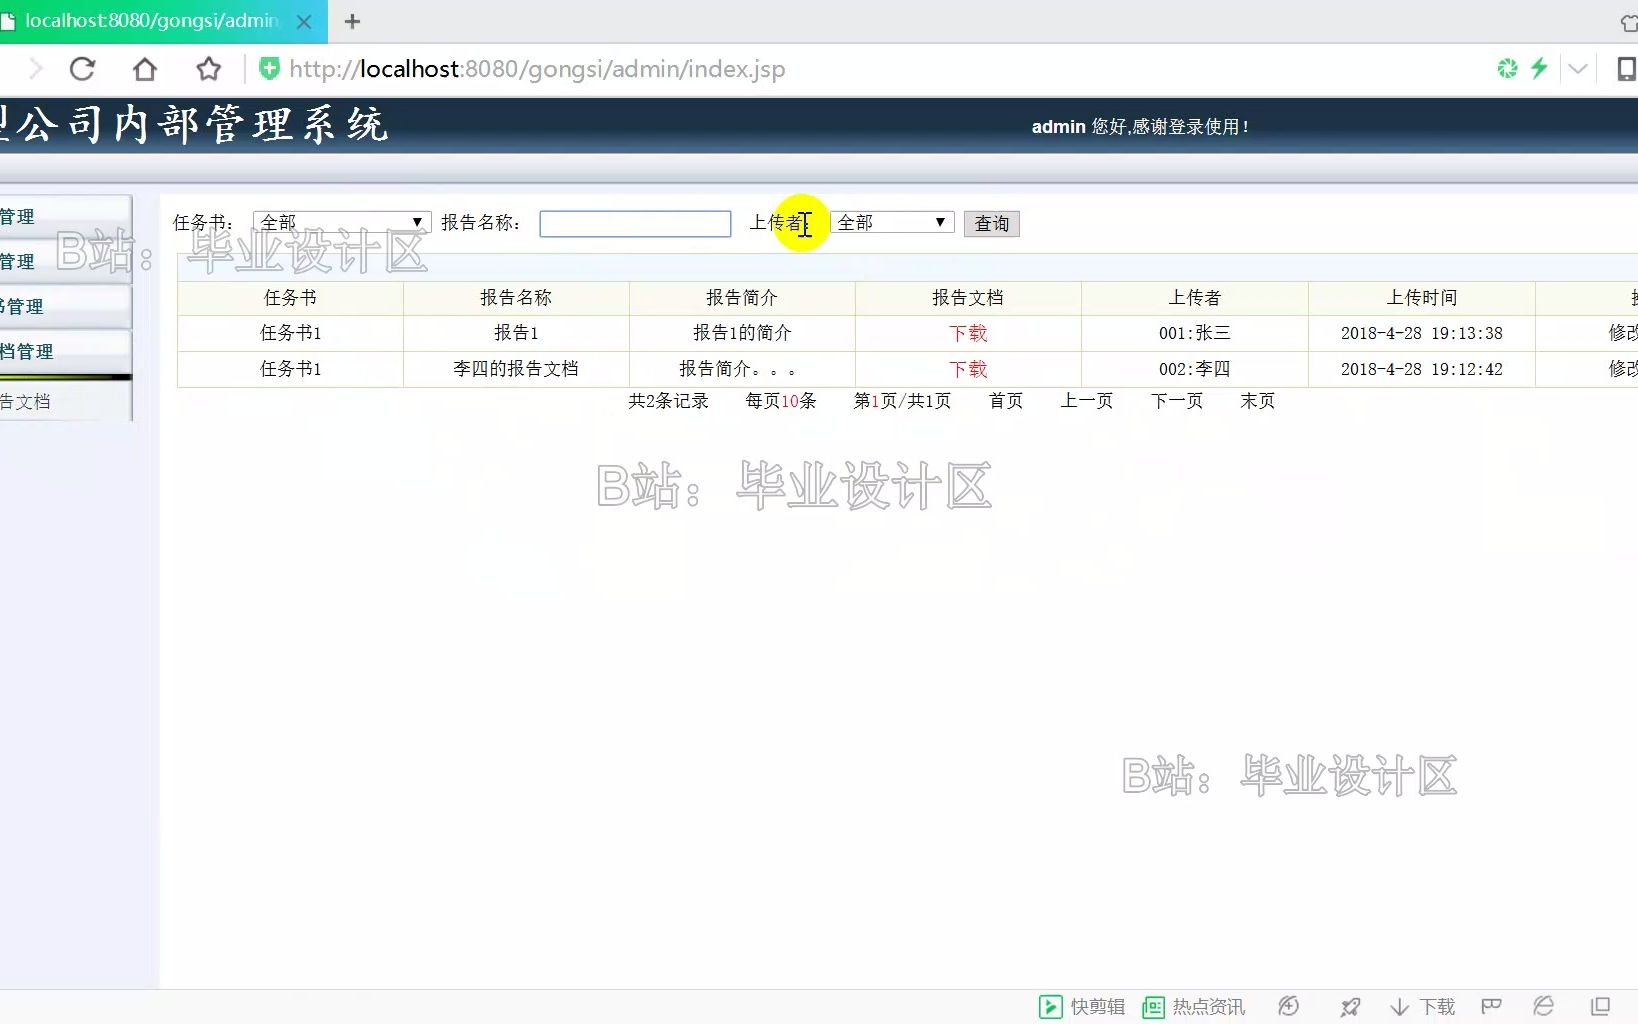The height and width of the screenshot is (1024, 1638).
Task: Click the 报告文档 column header
Action: pyautogui.click(x=968, y=298)
